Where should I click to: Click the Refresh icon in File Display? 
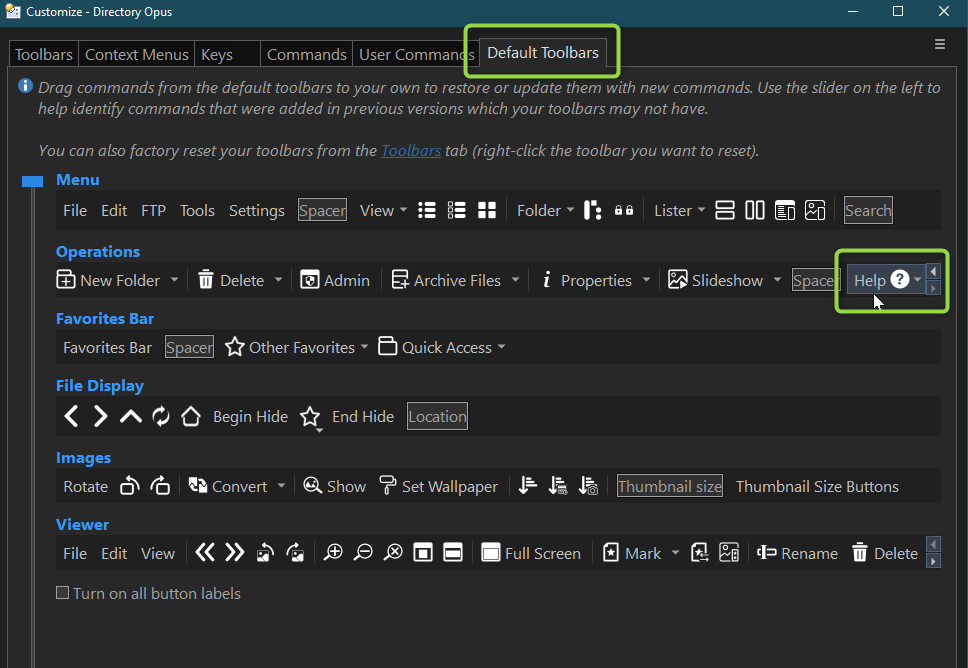(x=161, y=417)
